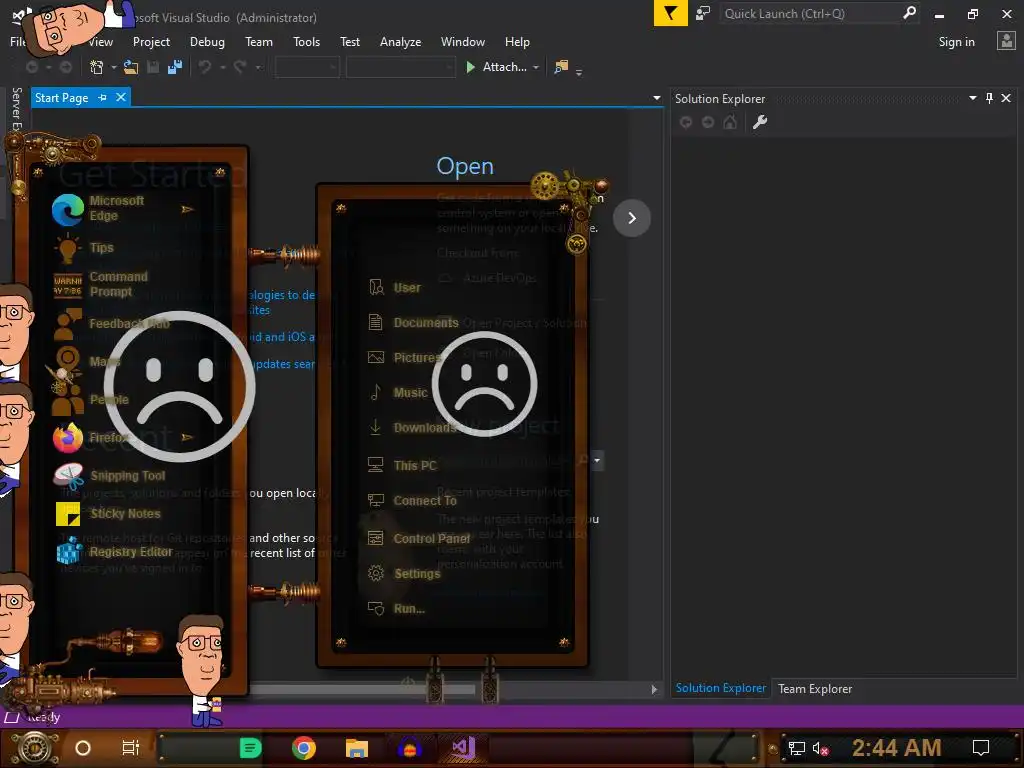
Task: Open the Team menu
Action: 259,42
